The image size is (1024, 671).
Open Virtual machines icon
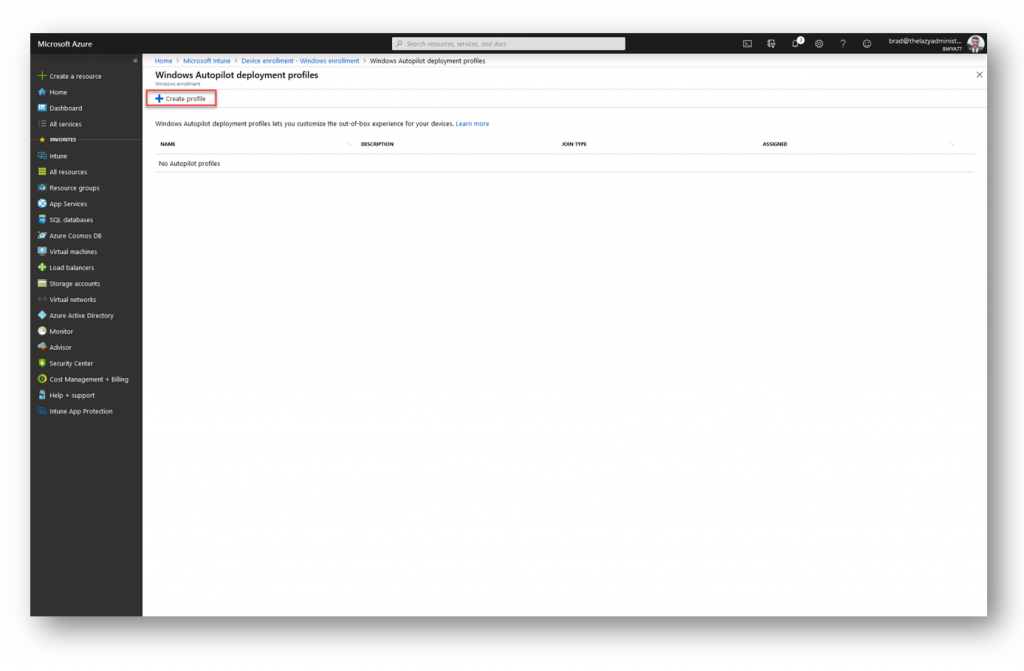pyautogui.click(x=42, y=252)
